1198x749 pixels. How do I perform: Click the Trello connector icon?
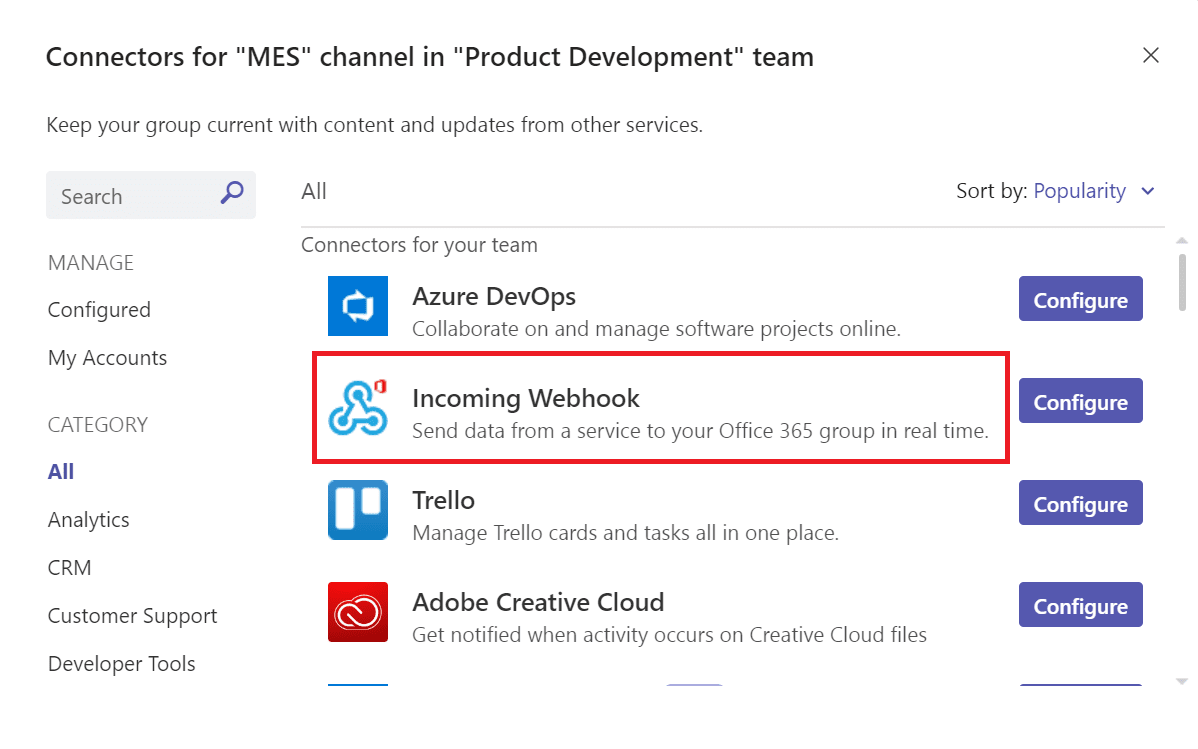point(357,510)
